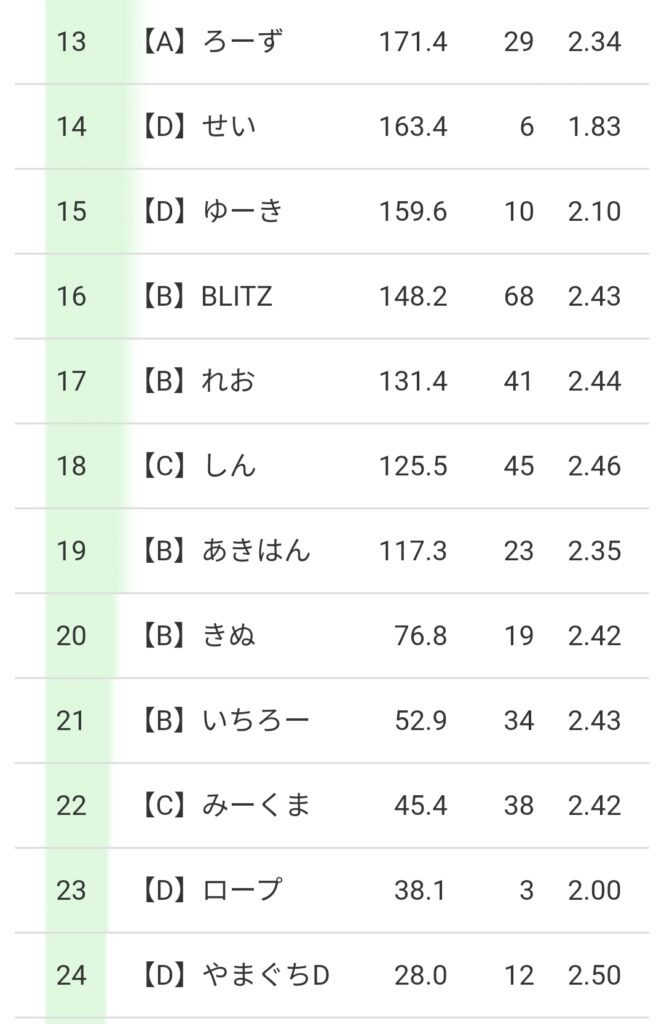Viewport: 664px width, 1024px height.
Task: Tap the いちろー player name
Action: point(256,721)
